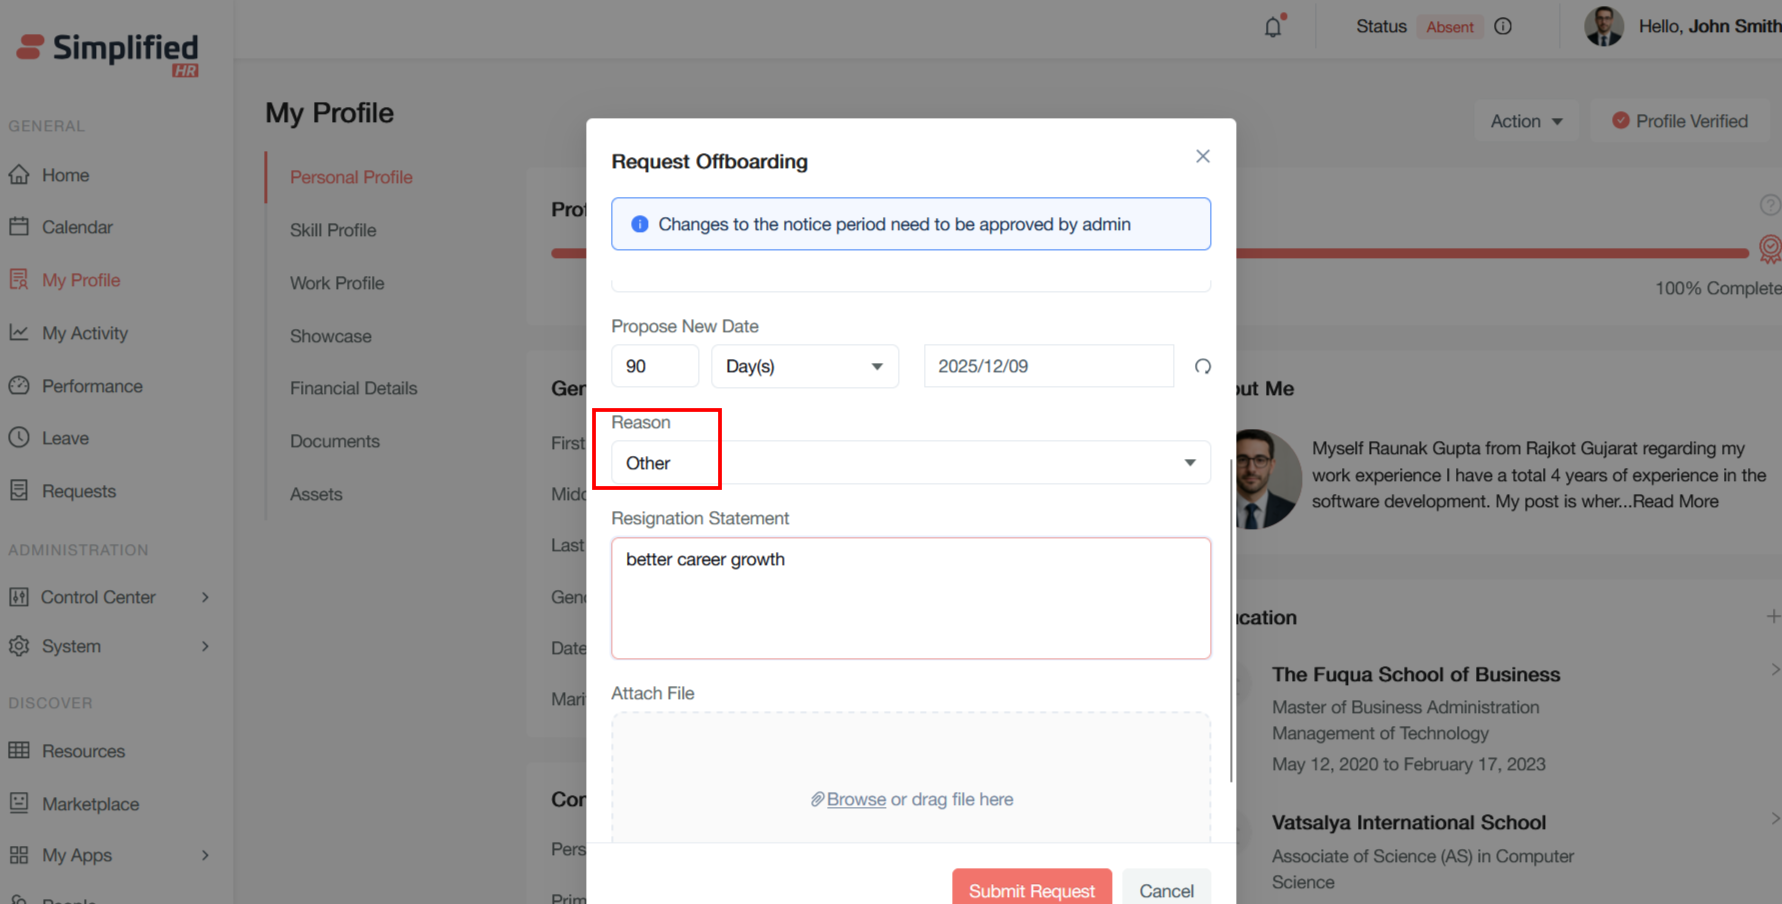
Task: Expand the System submenu
Action: [x=205, y=646]
